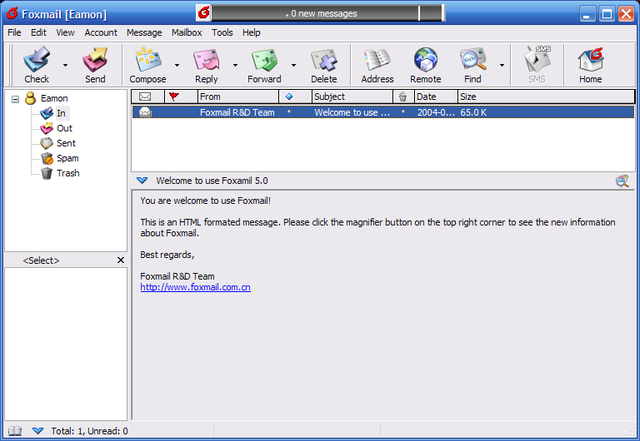Close the <Select> panel
The width and height of the screenshot is (640, 441).
(x=121, y=260)
